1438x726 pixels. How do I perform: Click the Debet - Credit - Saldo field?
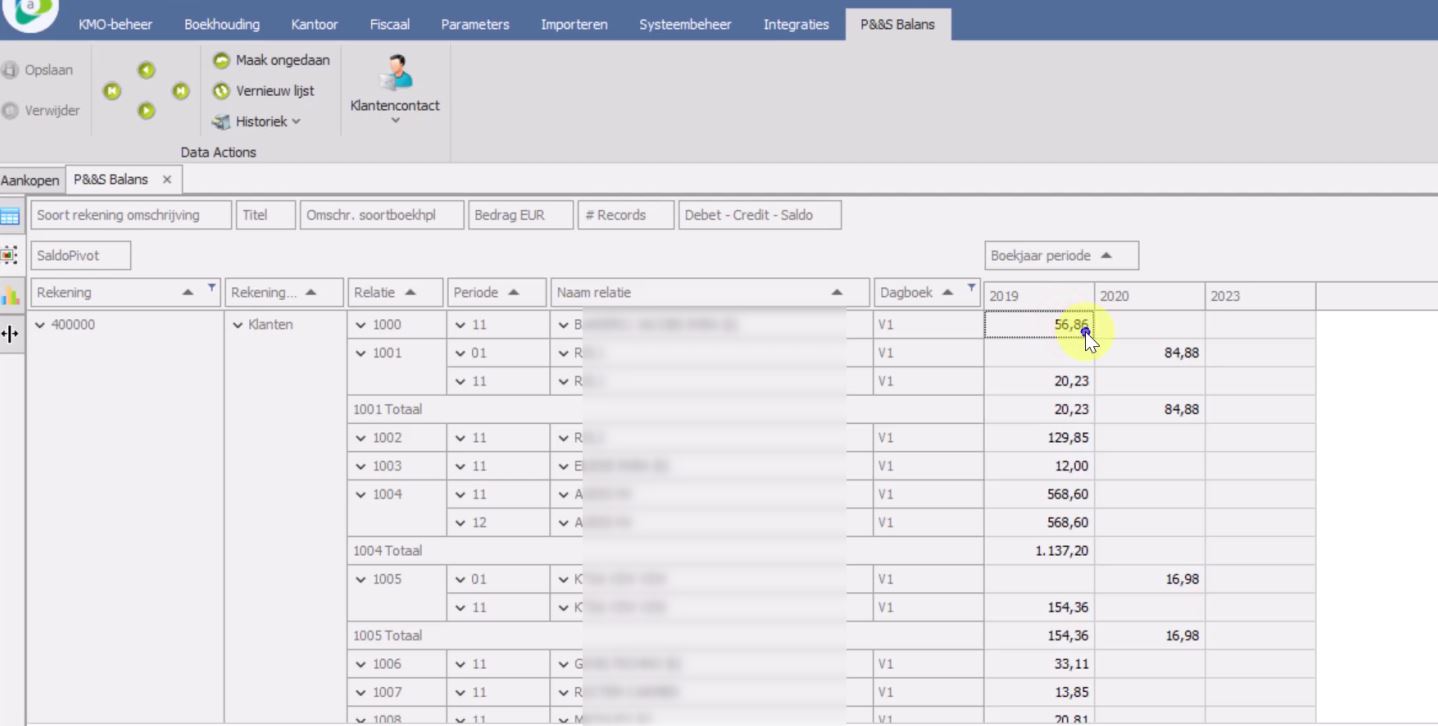(x=759, y=215)
